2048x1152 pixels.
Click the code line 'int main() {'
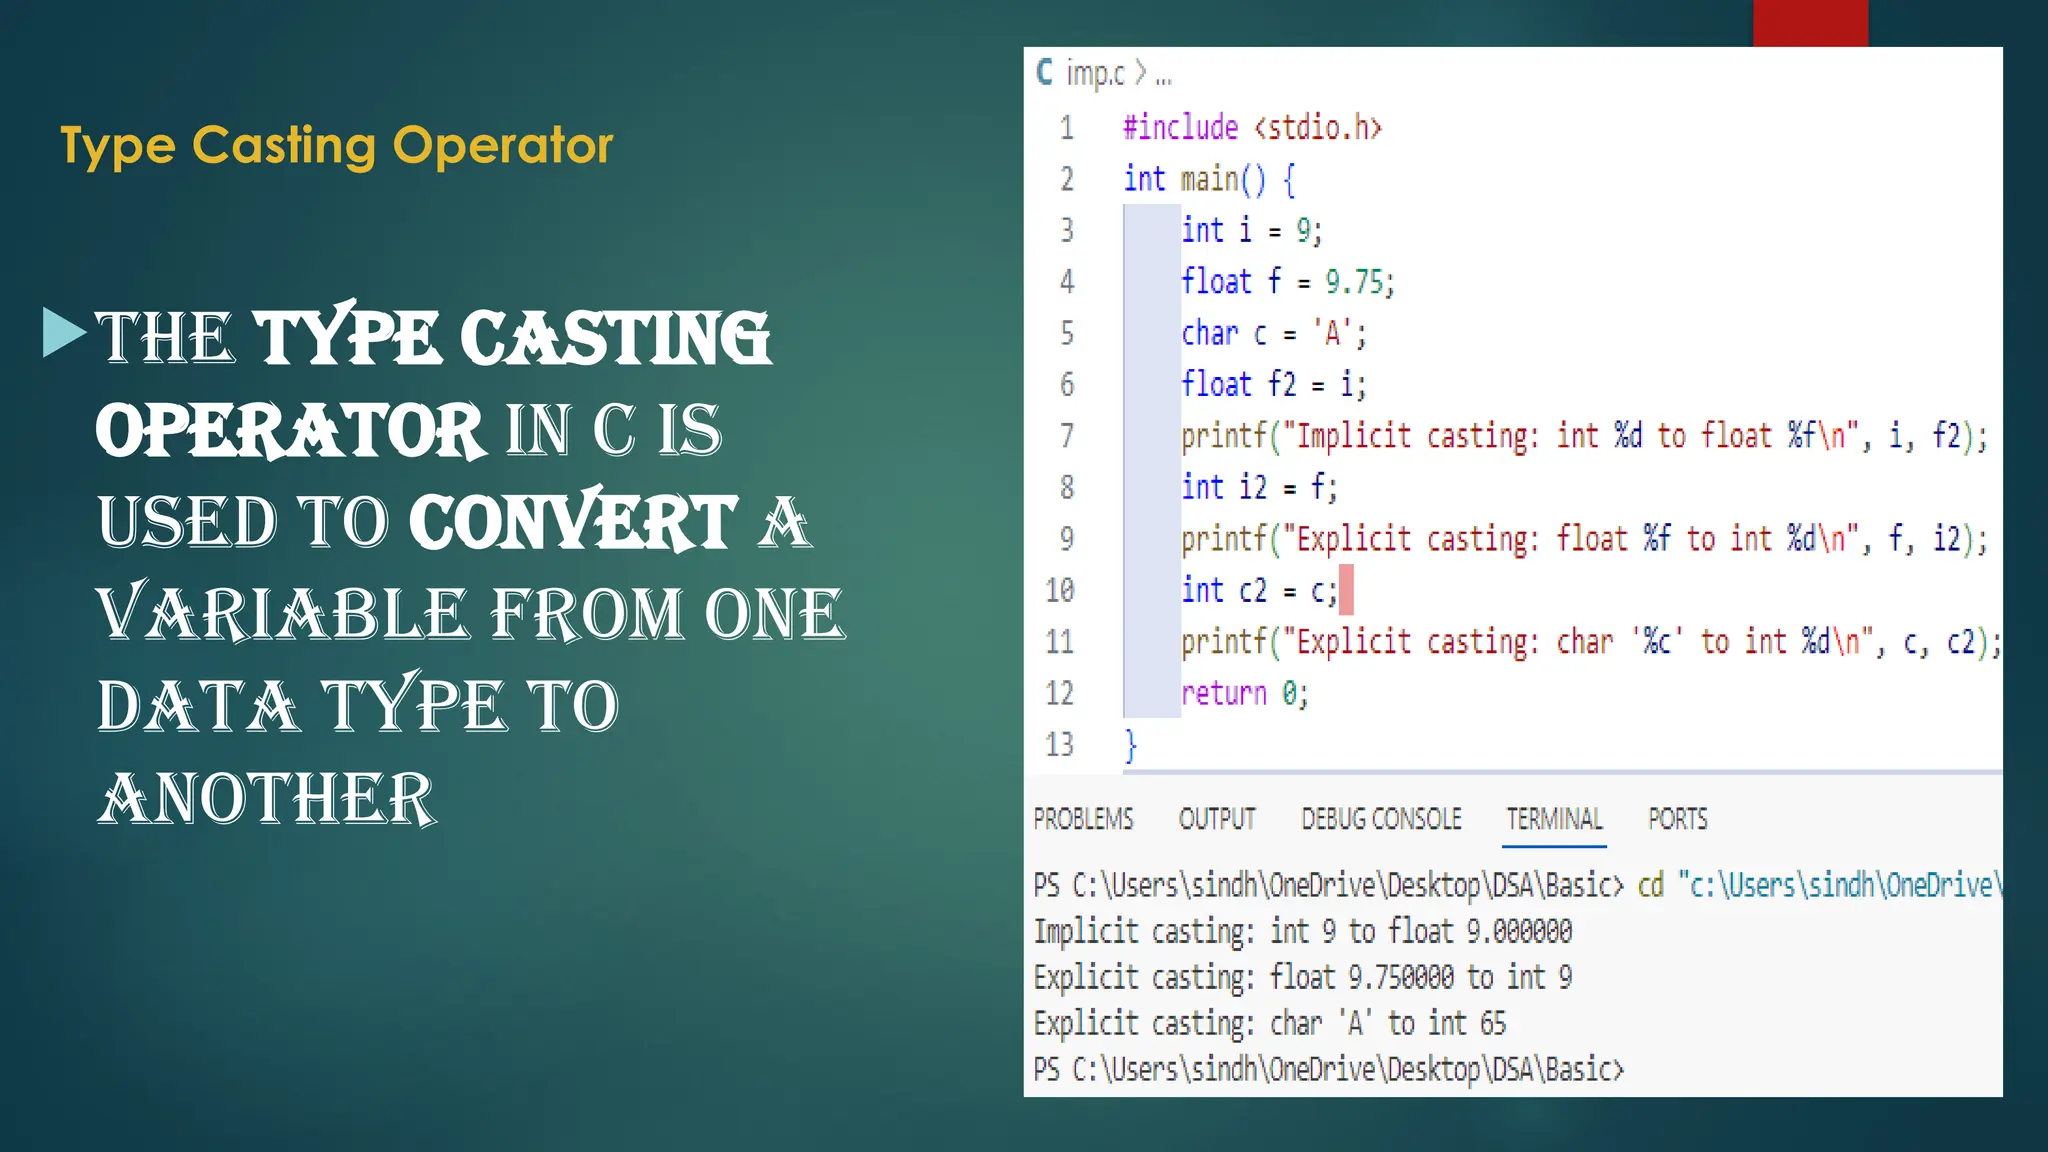pos(1209,179)
